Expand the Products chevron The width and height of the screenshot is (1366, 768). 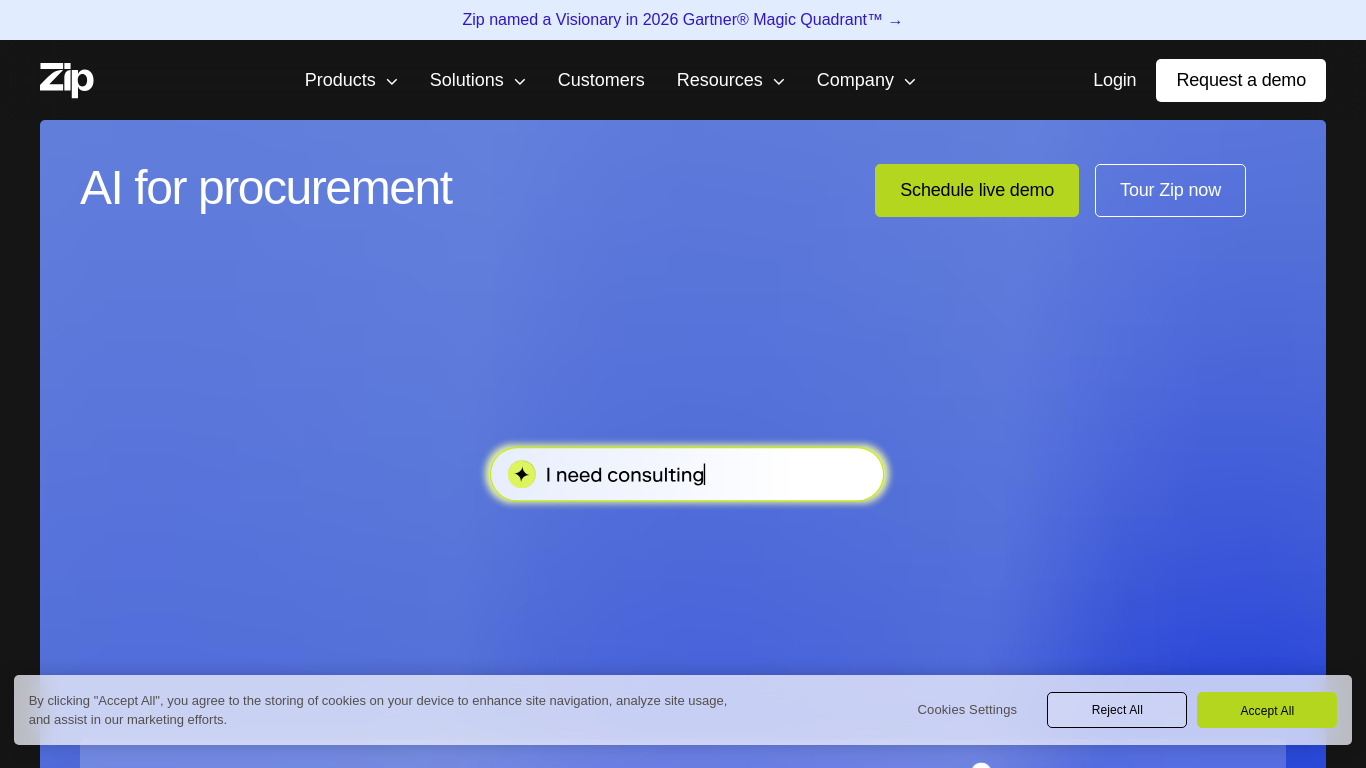tap(392, 81)
